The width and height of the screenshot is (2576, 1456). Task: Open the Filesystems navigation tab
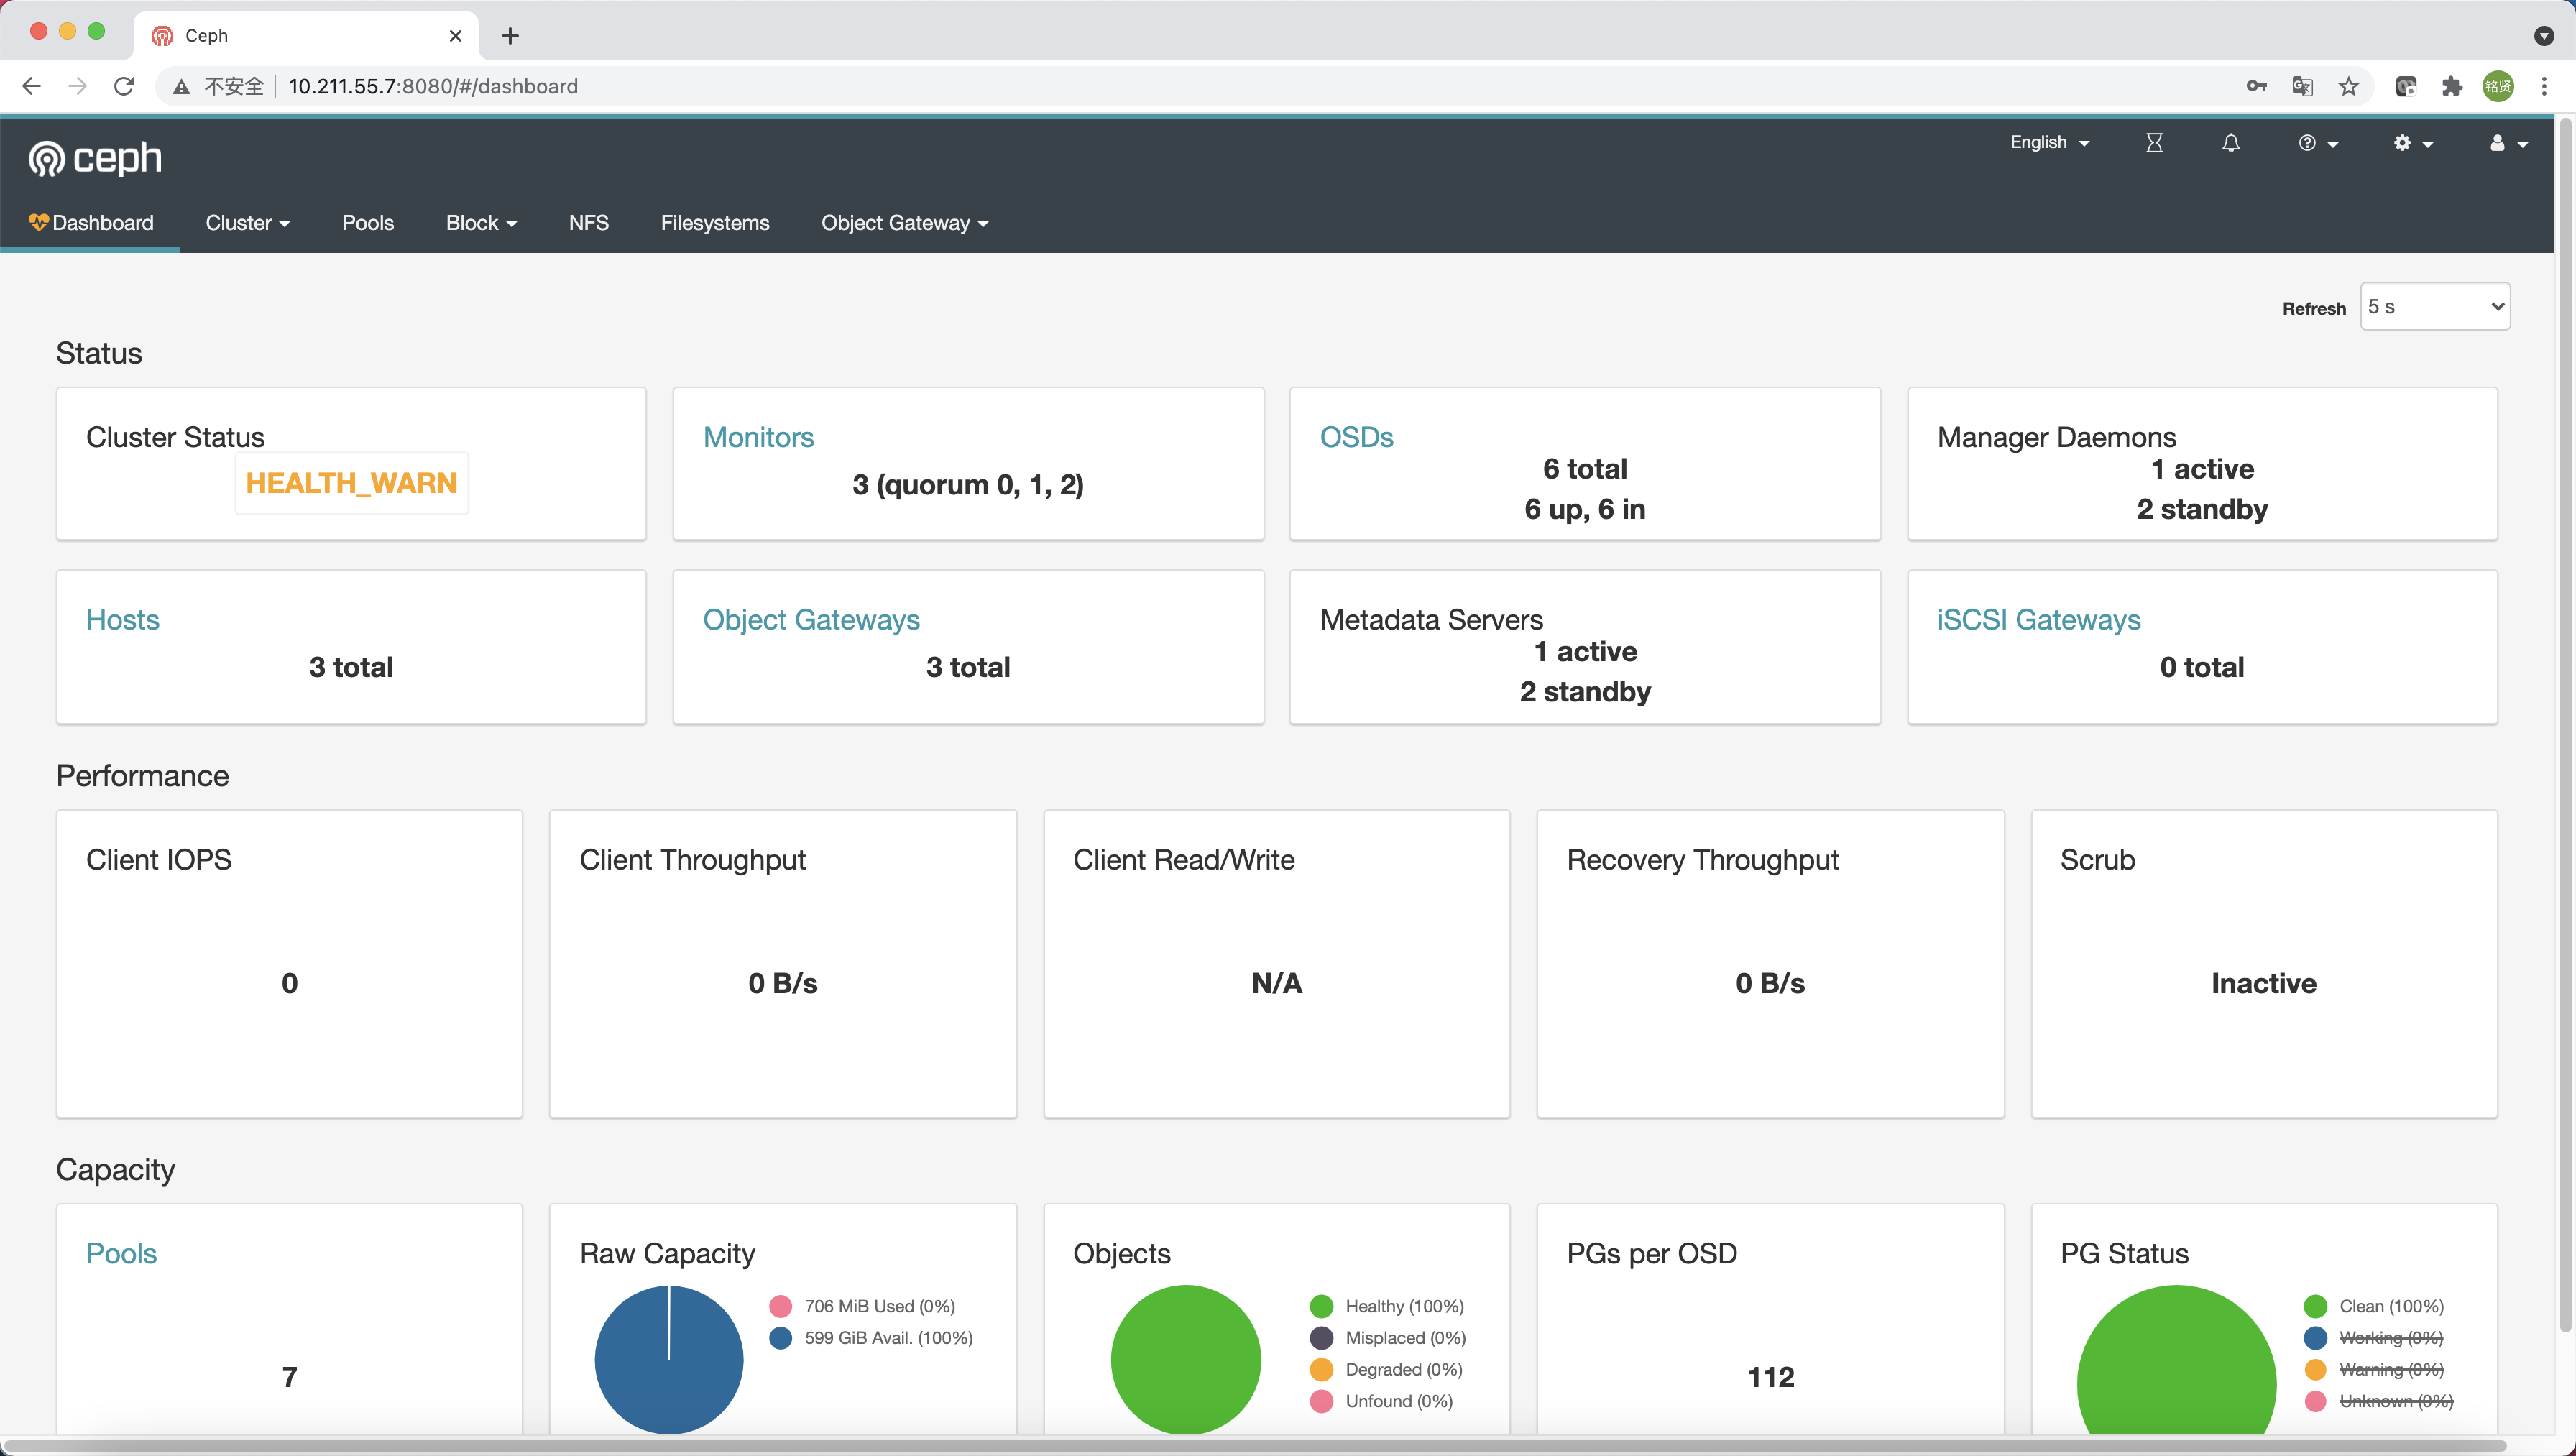click(714, 223)
